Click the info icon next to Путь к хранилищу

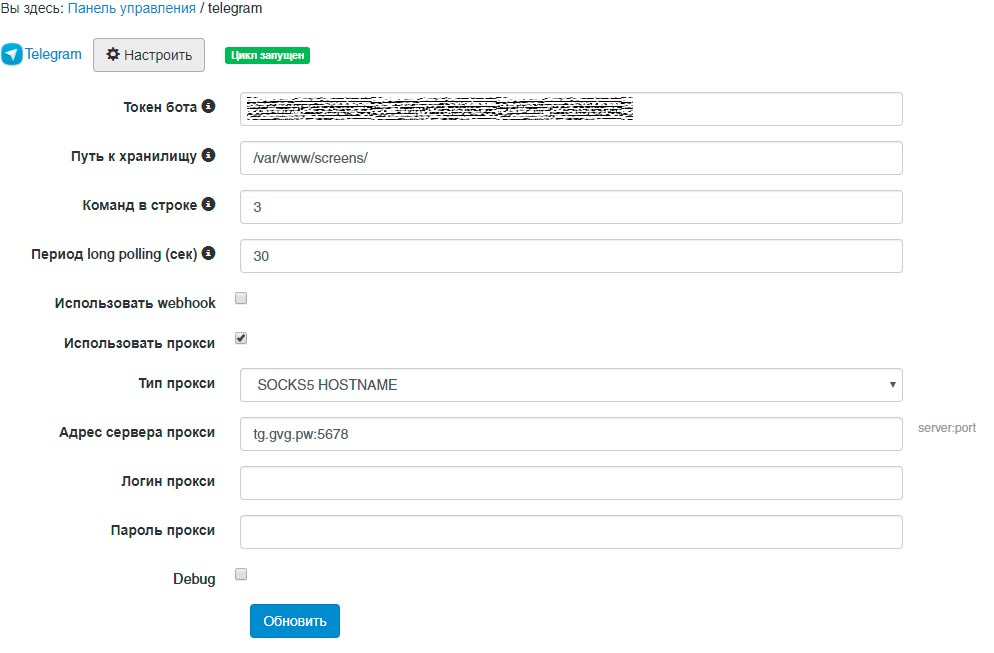(208, 156)
